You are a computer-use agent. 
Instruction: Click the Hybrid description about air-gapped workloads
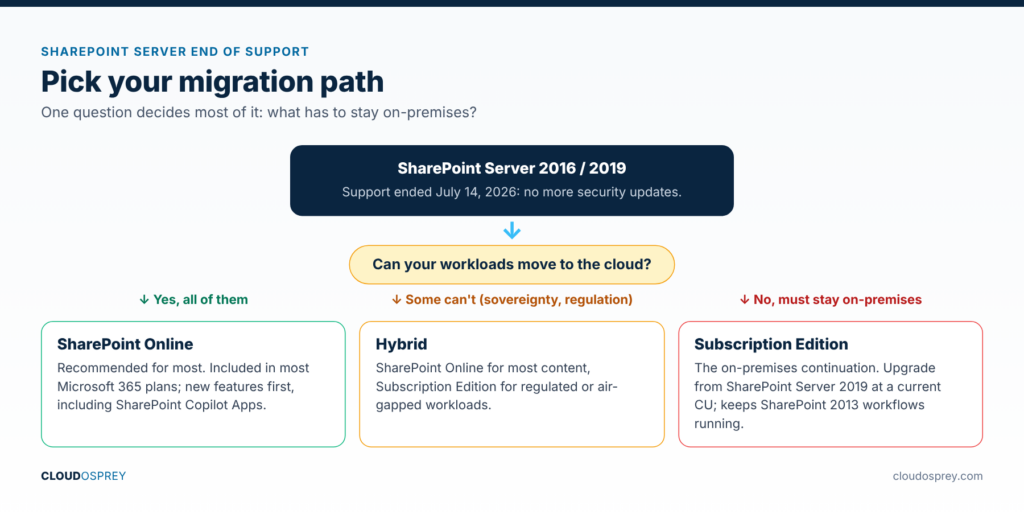tap(496, 386)
